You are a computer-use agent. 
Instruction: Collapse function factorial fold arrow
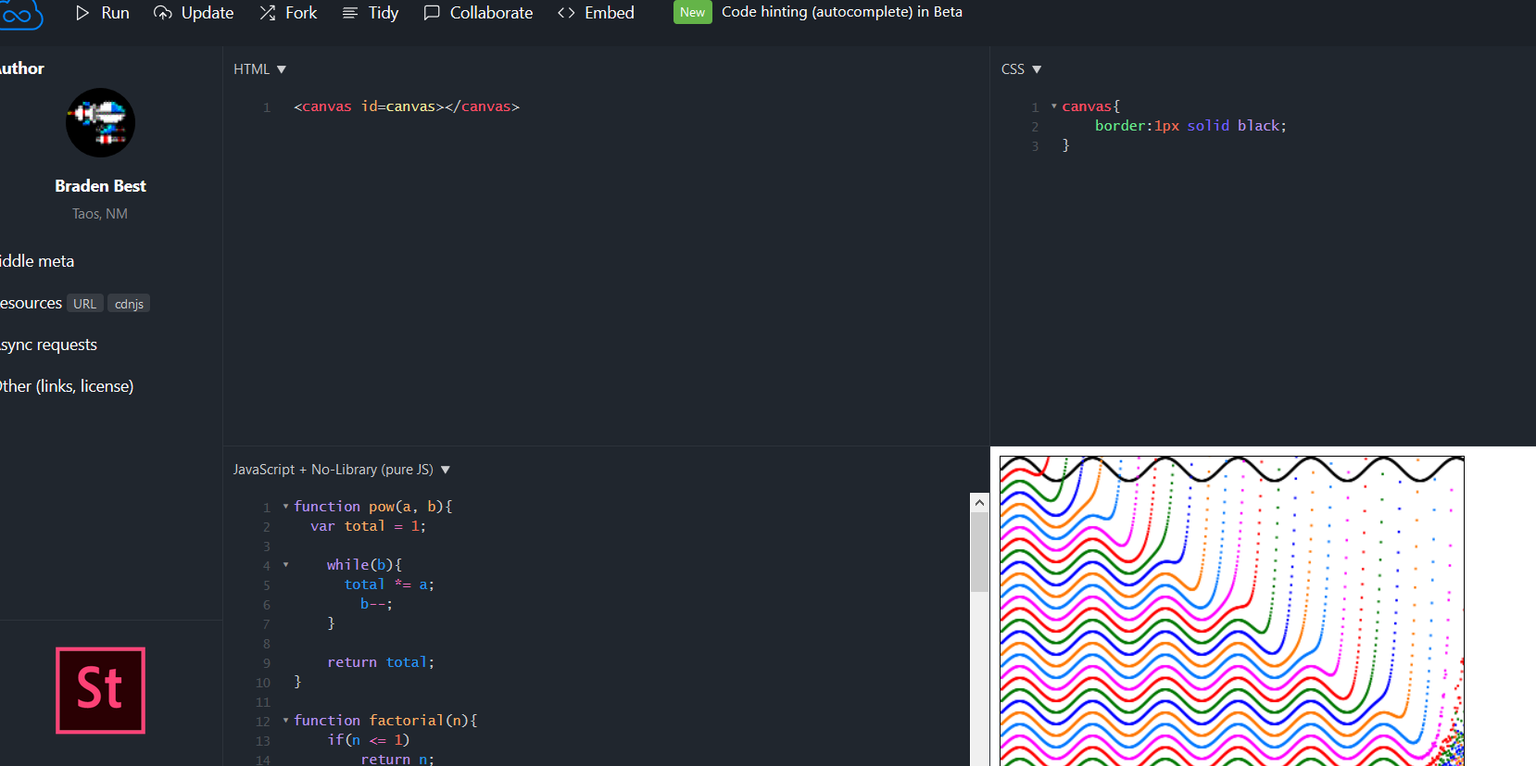[x=285, y=720]
